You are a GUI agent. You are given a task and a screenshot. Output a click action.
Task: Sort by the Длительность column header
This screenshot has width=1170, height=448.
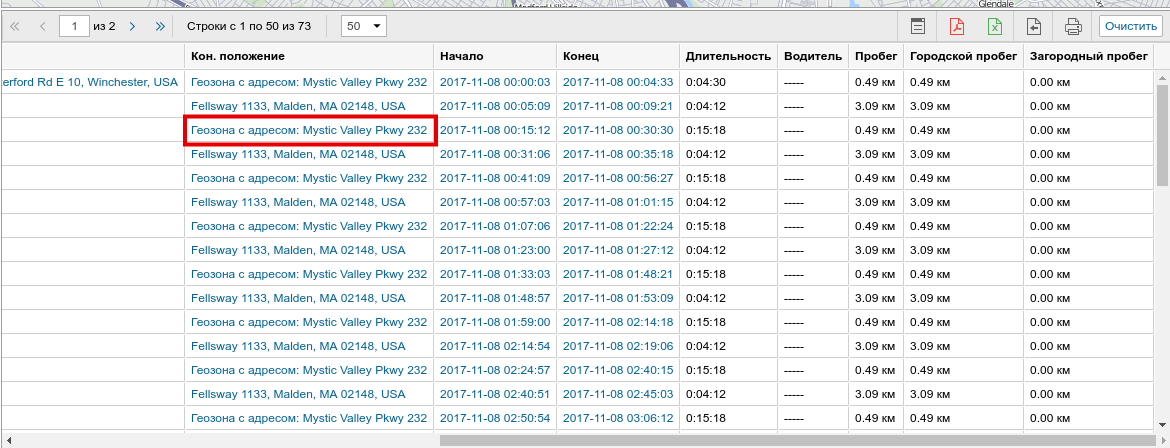point(727,56)
